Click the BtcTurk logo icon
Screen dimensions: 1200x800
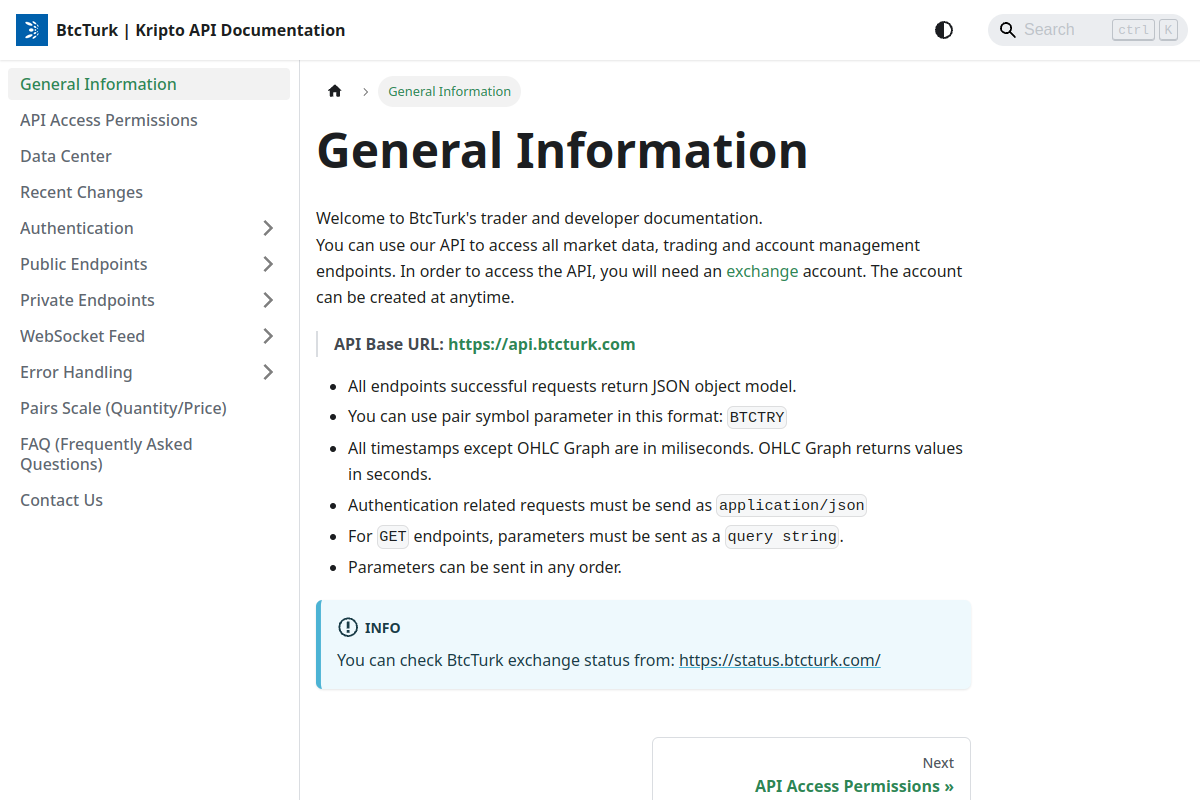coord(32,30)
